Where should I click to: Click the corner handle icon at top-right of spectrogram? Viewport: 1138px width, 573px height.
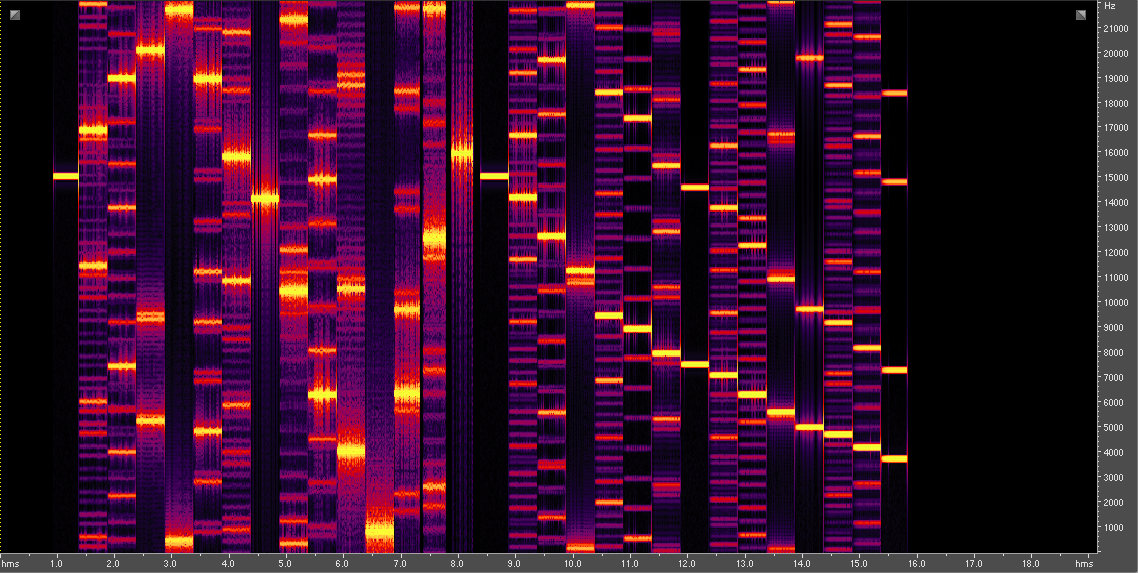(1081, 15)
